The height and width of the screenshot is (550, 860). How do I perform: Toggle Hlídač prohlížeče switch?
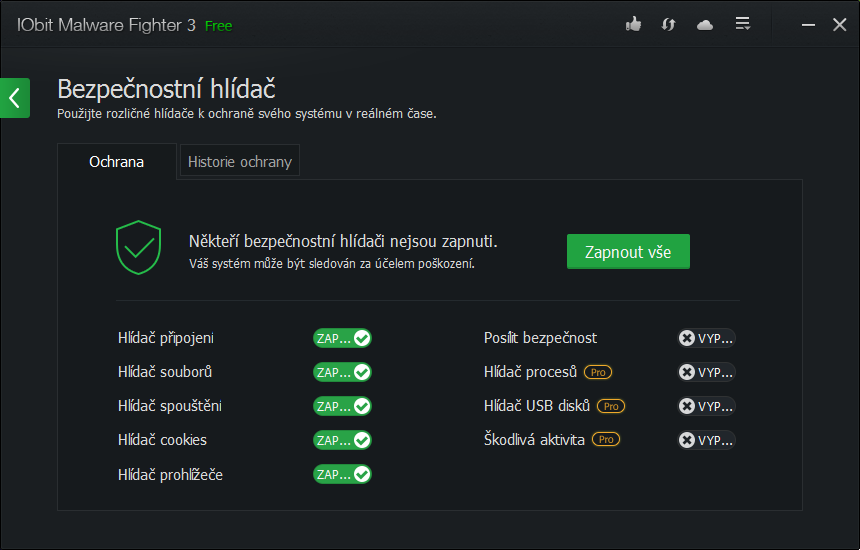[342, 474]
